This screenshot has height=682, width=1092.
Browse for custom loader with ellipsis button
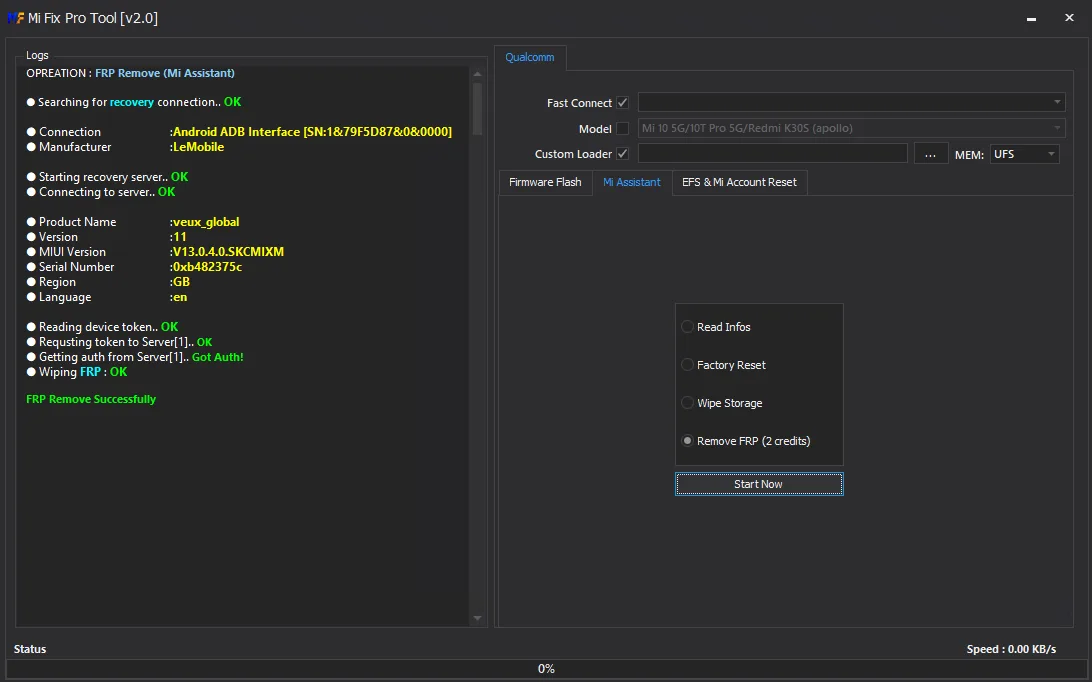point(930,154)
